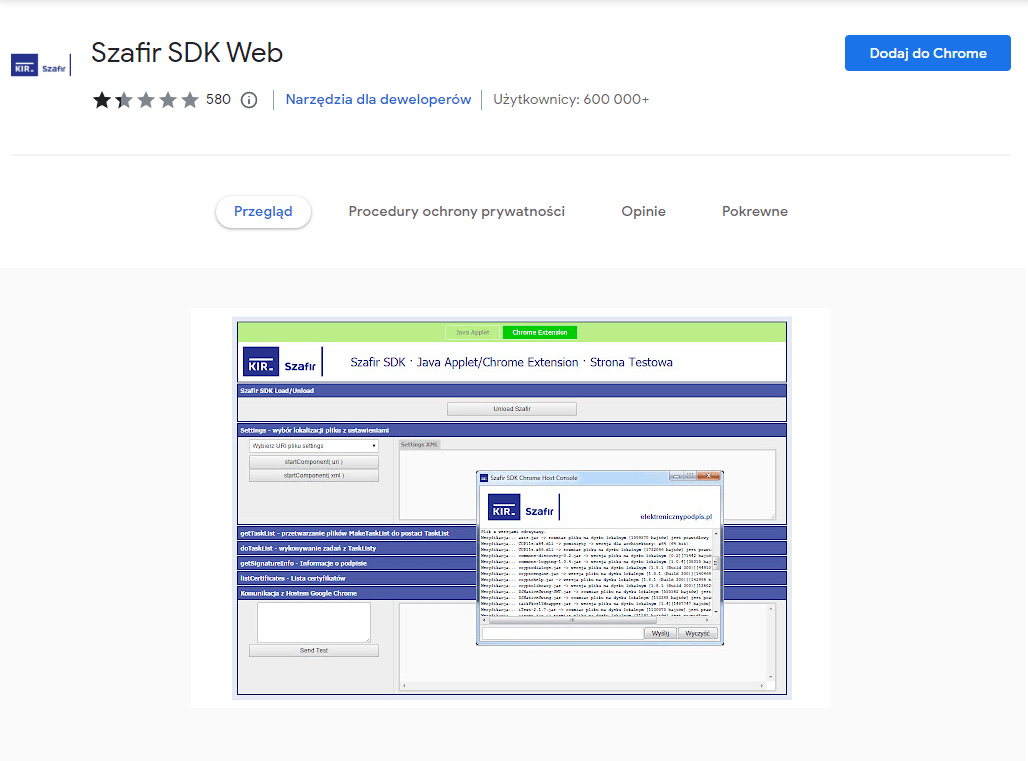Click the KIR Szafir extension logo
The width and height of the screenshot is (1028, 761).
[41, 66]
